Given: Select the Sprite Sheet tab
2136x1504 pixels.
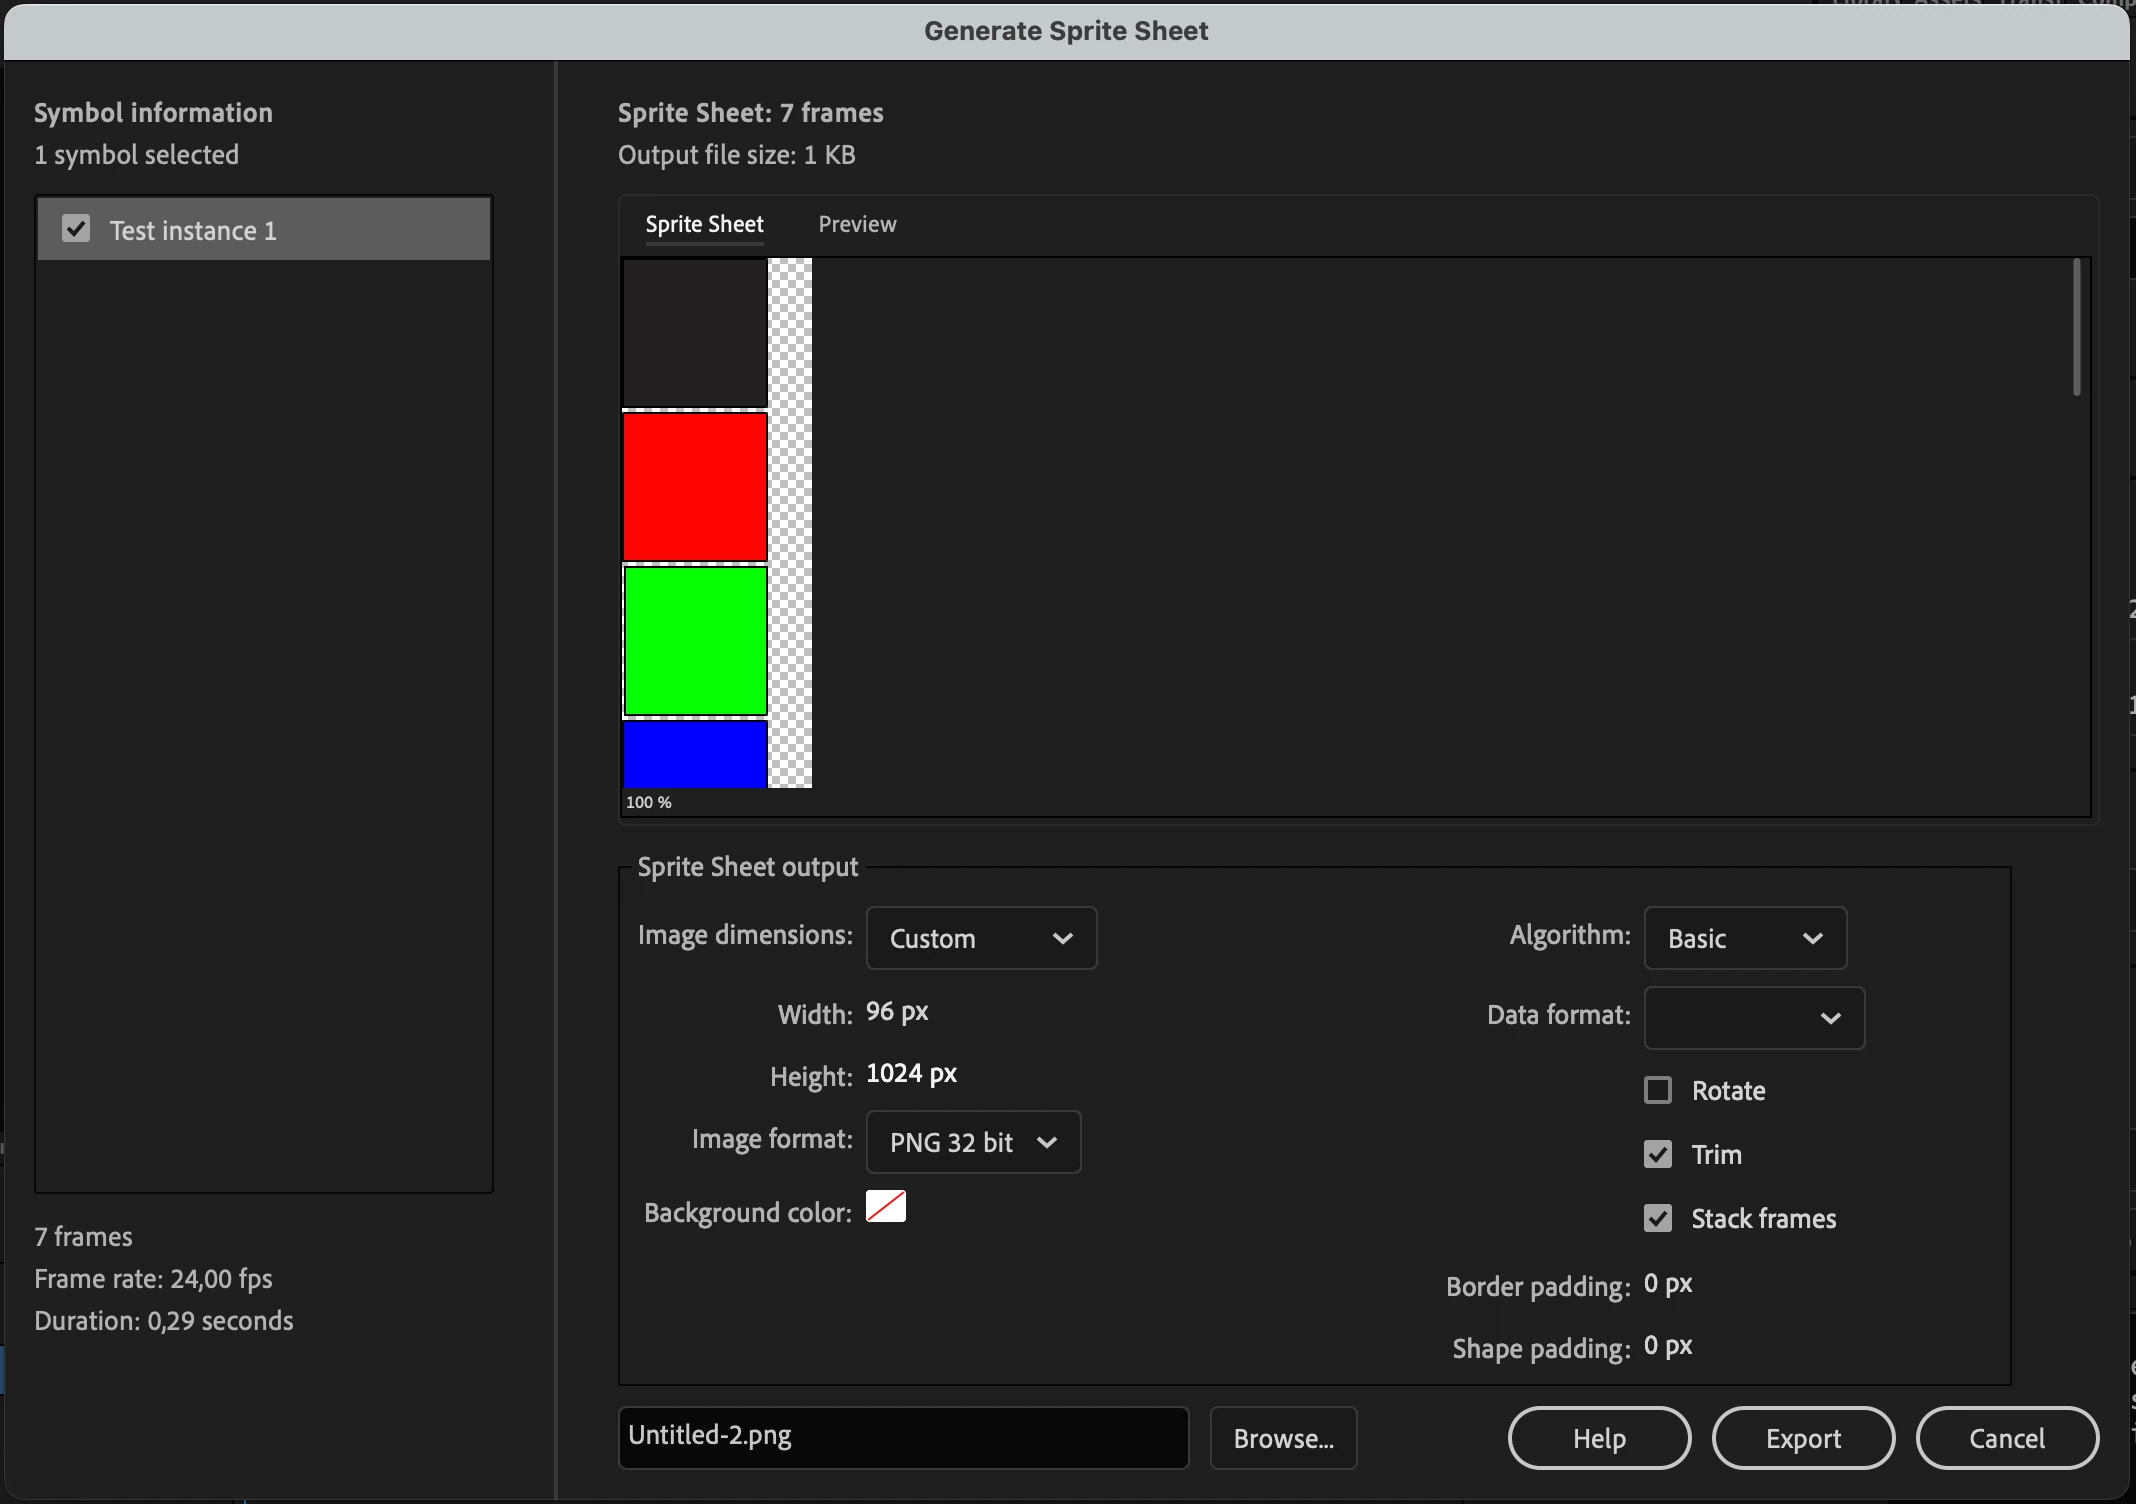Looking at the screenshot, I should tap(704, 224).
